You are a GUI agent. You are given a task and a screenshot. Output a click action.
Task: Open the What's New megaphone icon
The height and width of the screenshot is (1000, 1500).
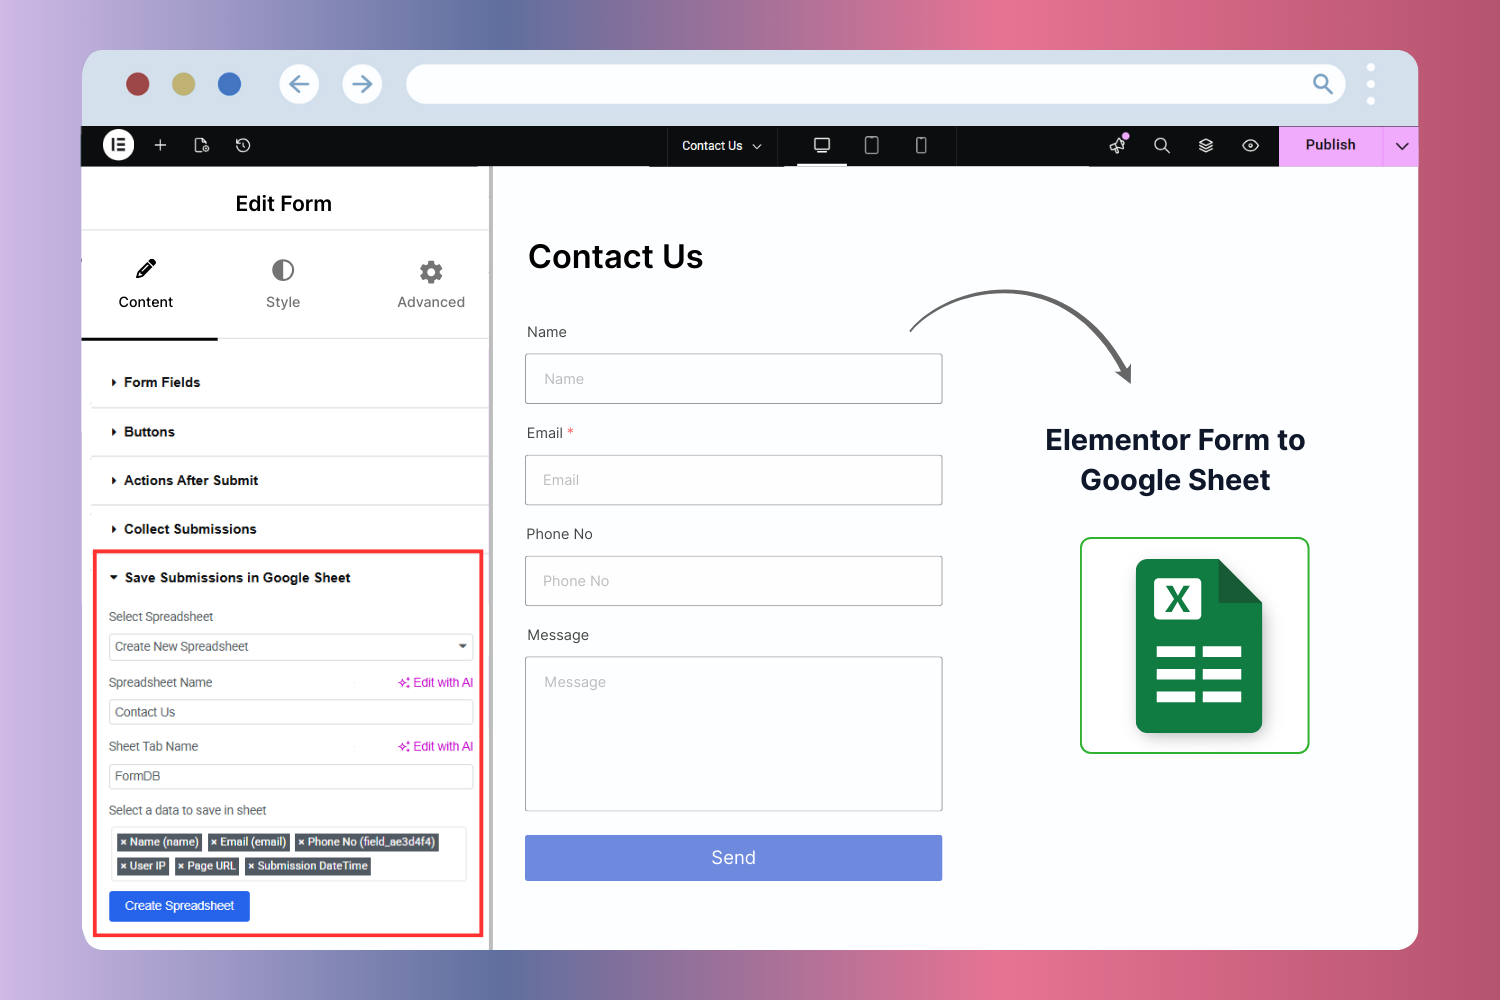click(1117, 145)
